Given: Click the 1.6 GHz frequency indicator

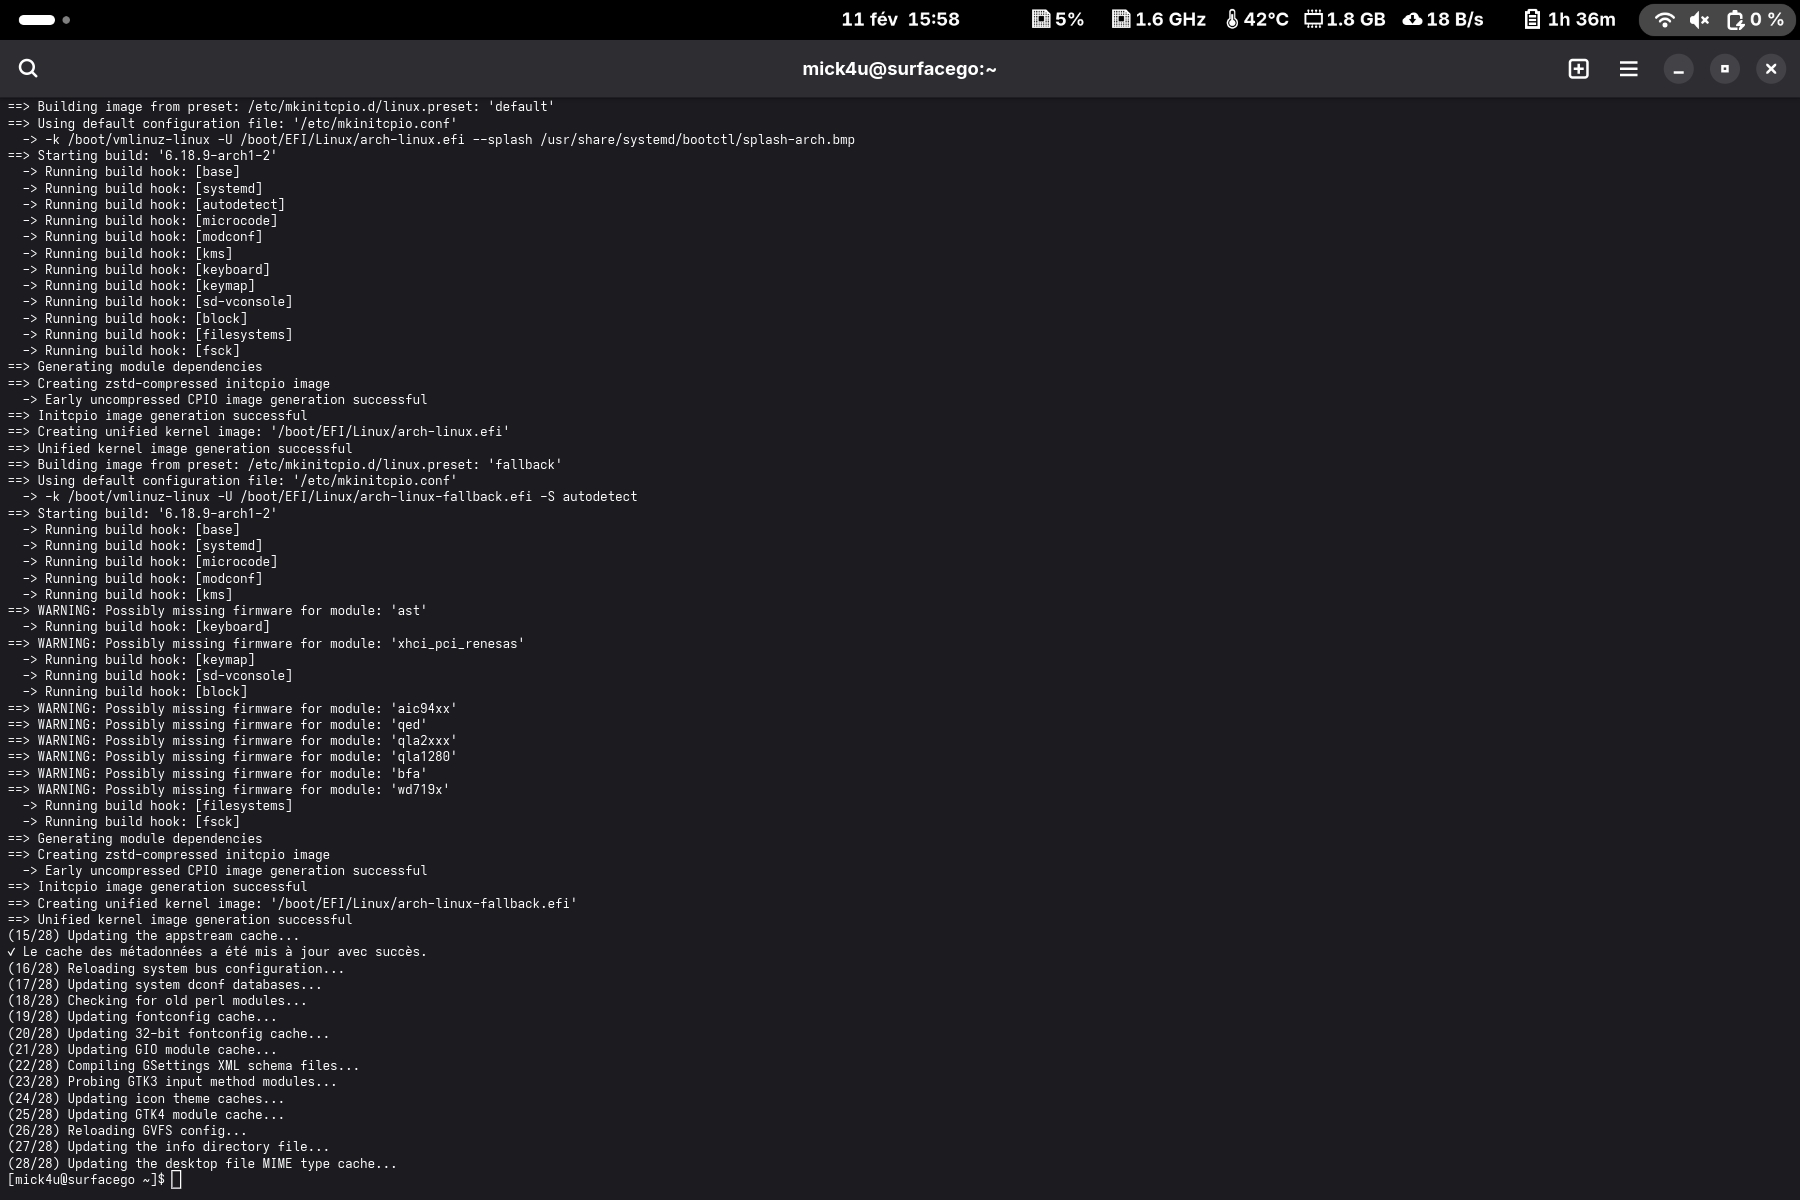Looking at the screenshot, I should tap(1158, 19).
